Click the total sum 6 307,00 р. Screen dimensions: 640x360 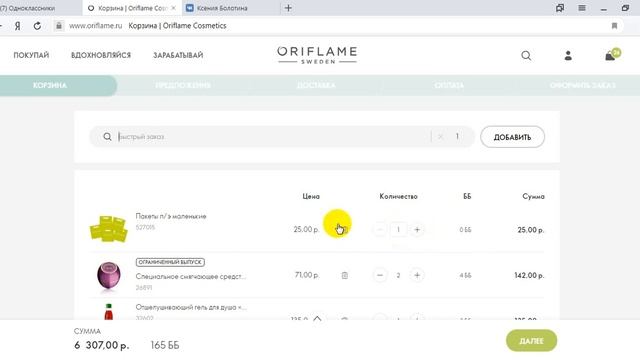pos(102,345)
